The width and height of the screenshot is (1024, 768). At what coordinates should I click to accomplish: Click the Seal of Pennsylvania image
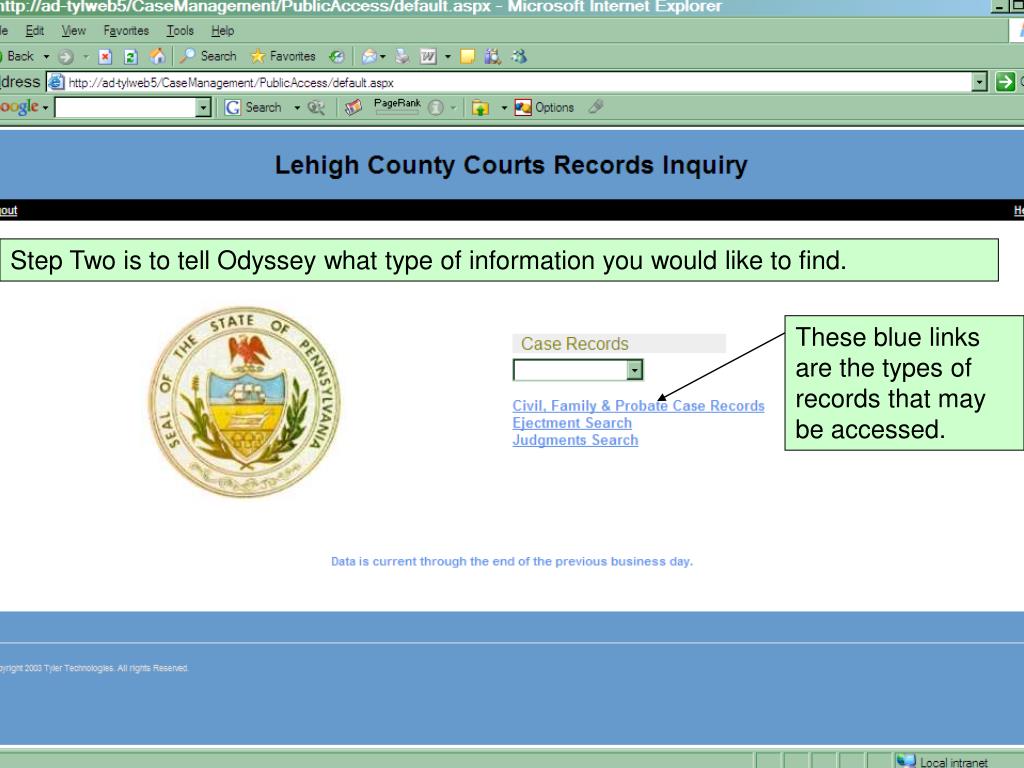tap(245, 401)
